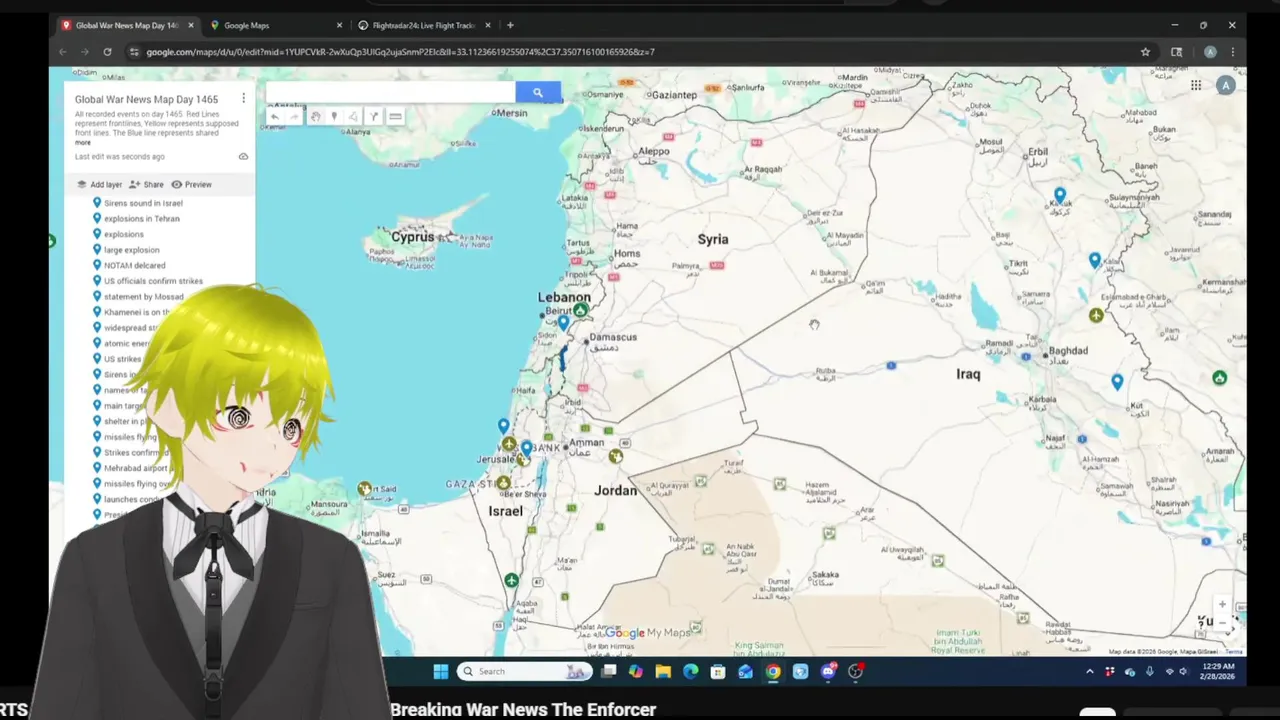This screenshot has height=720, width=1280.
Task: Click the taskbar microphone icon
Action: click(1150, 672)
